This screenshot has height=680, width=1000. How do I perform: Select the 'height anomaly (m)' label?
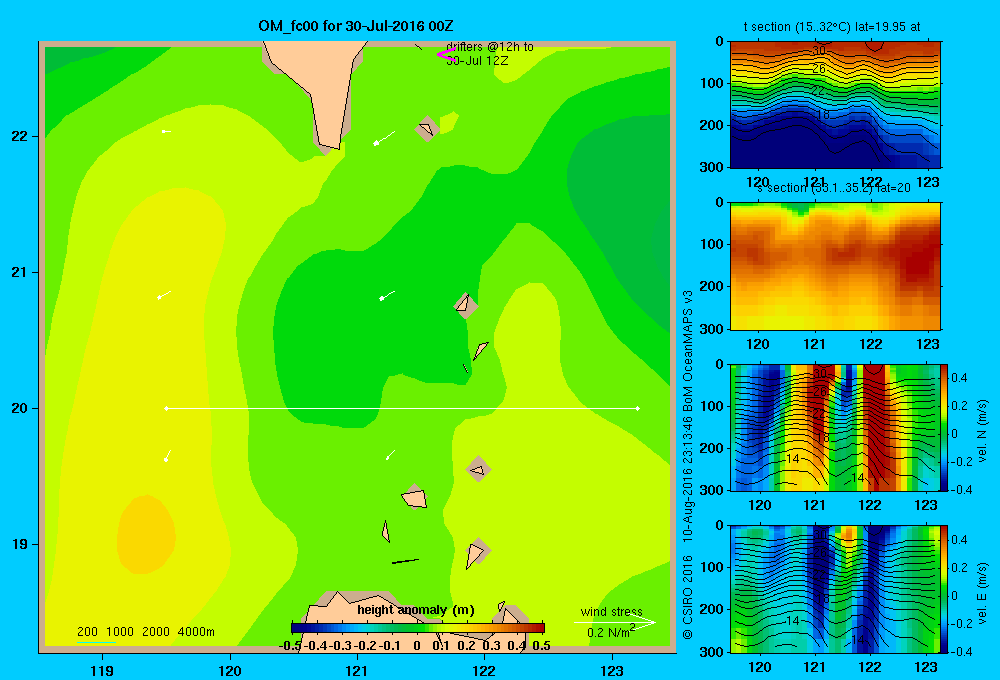click(x=416, y=610)
